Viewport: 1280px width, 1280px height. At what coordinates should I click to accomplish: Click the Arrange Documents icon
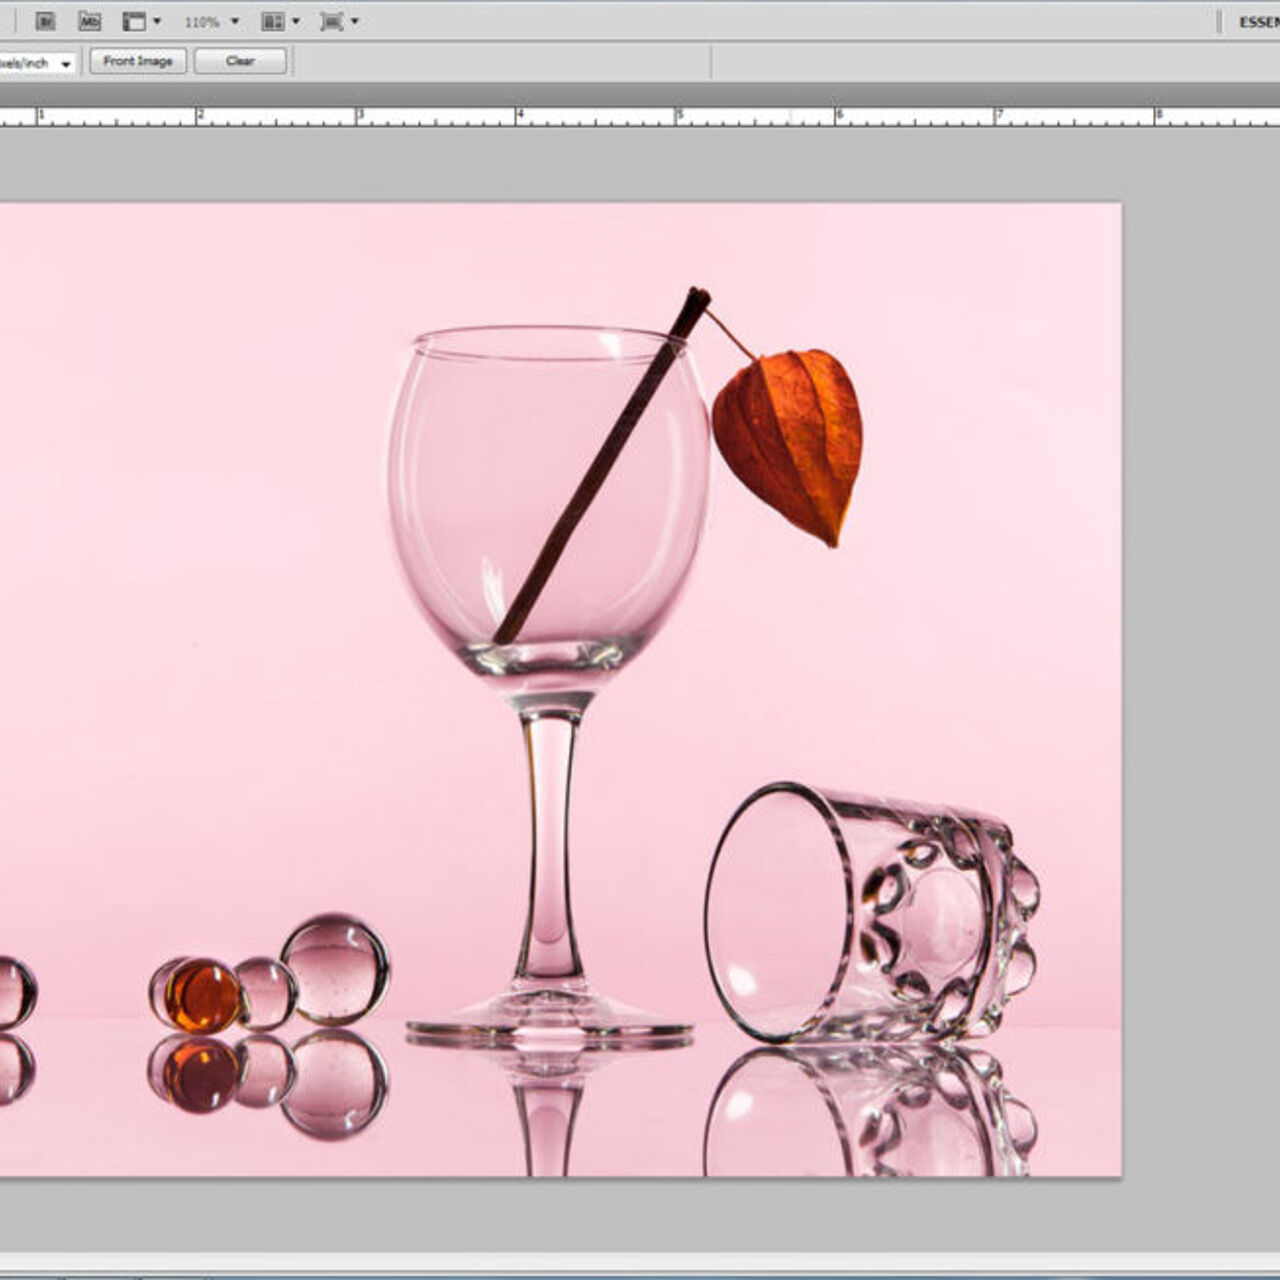pyautogui.click(x=271, y=21)
